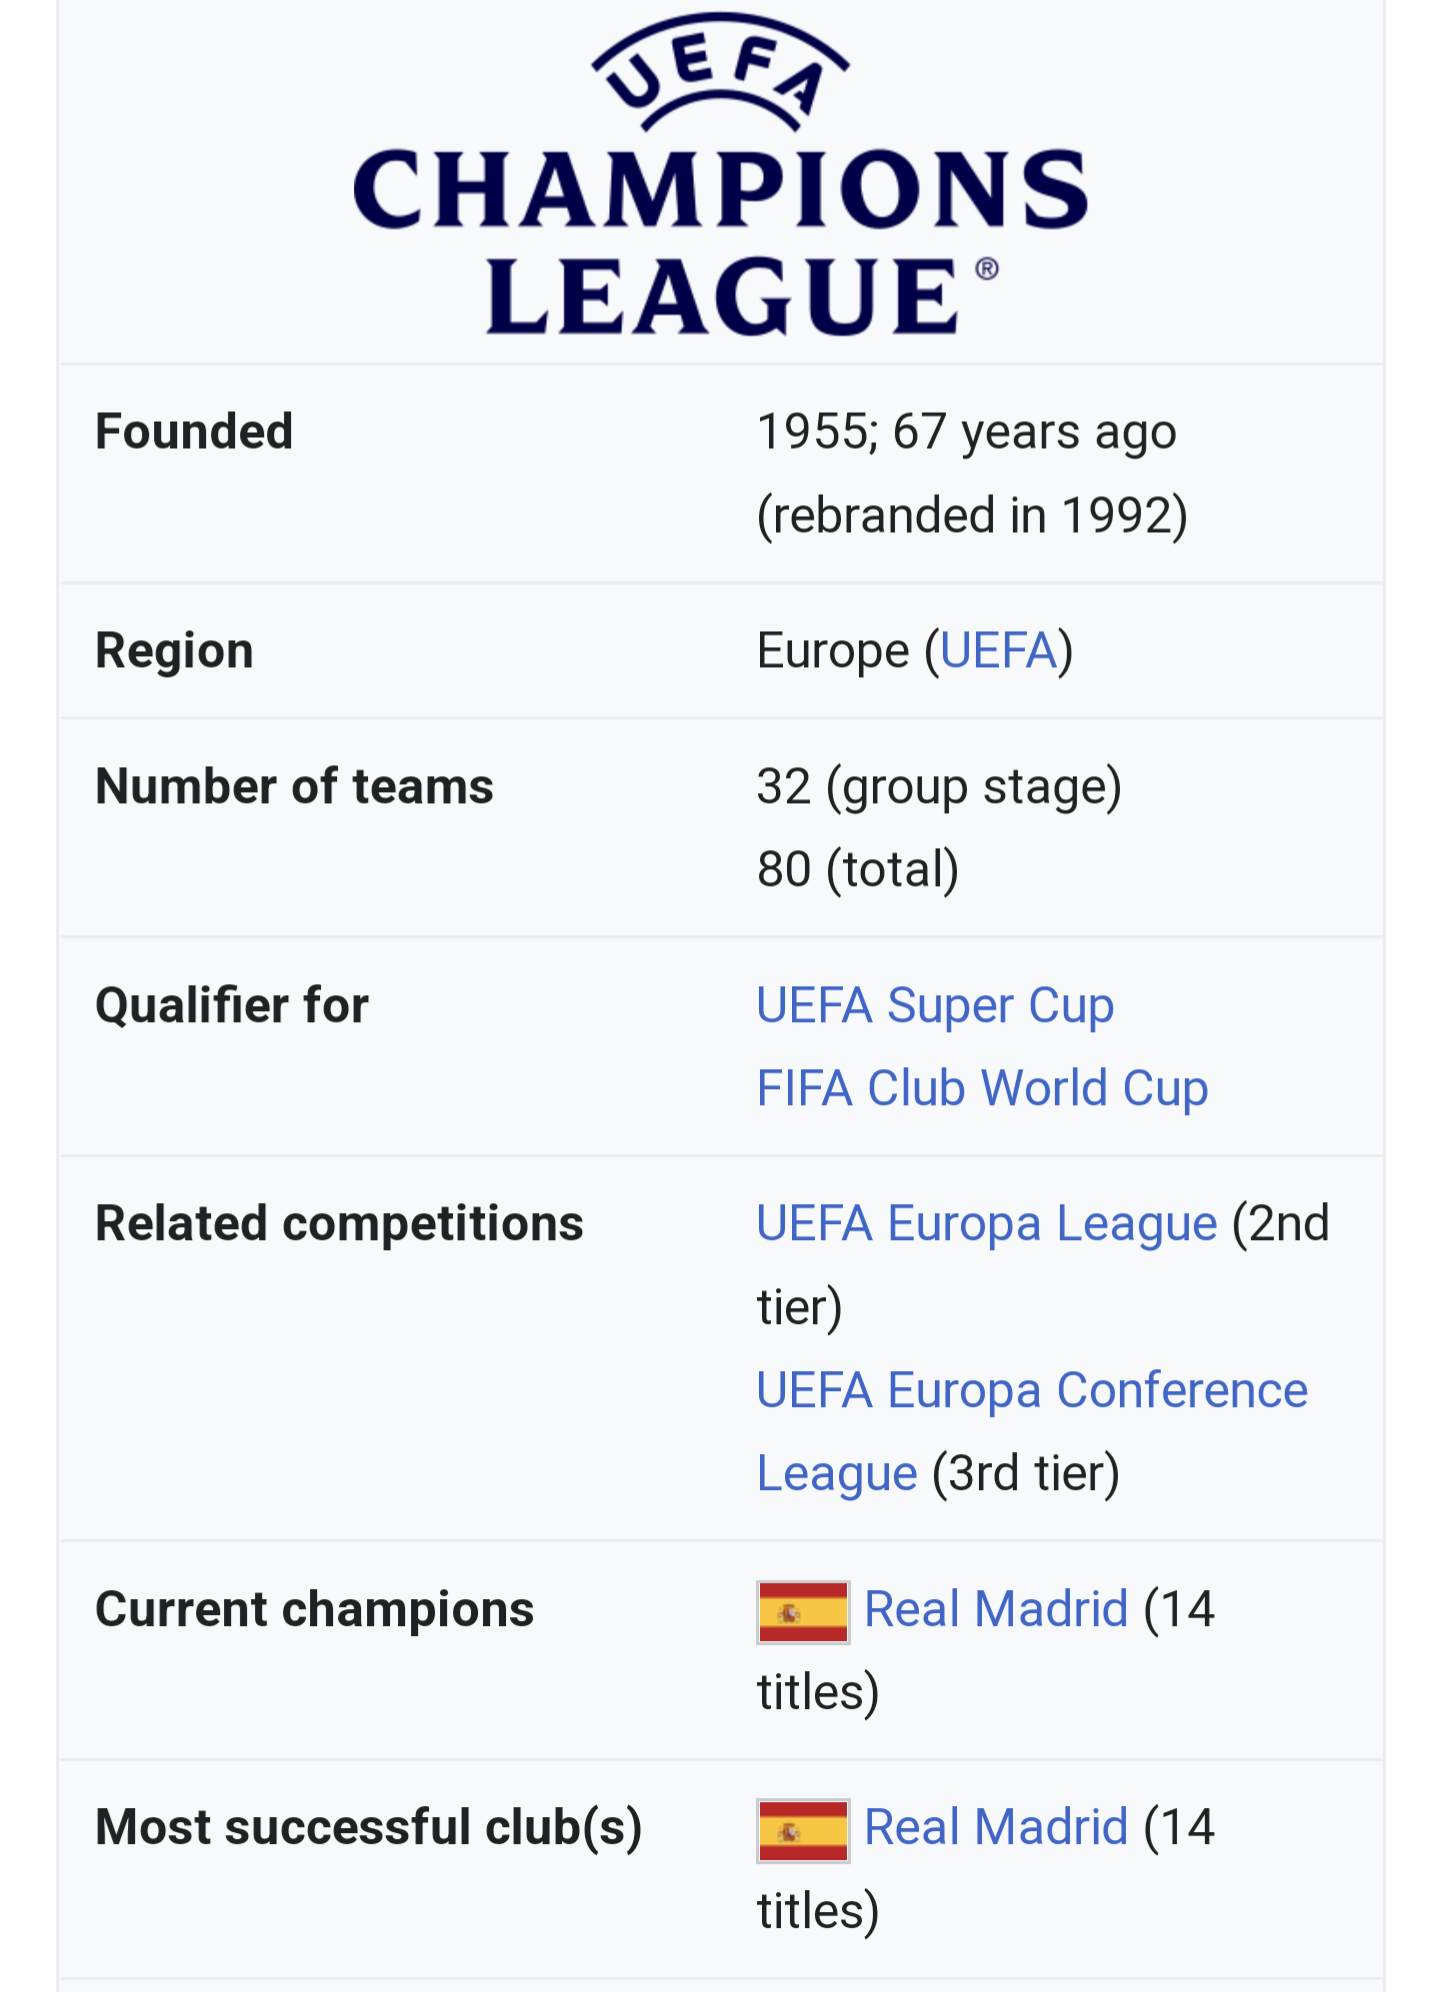Click the '1955; 67 years ago' text
The image size is (1440, 1992).
966,432
